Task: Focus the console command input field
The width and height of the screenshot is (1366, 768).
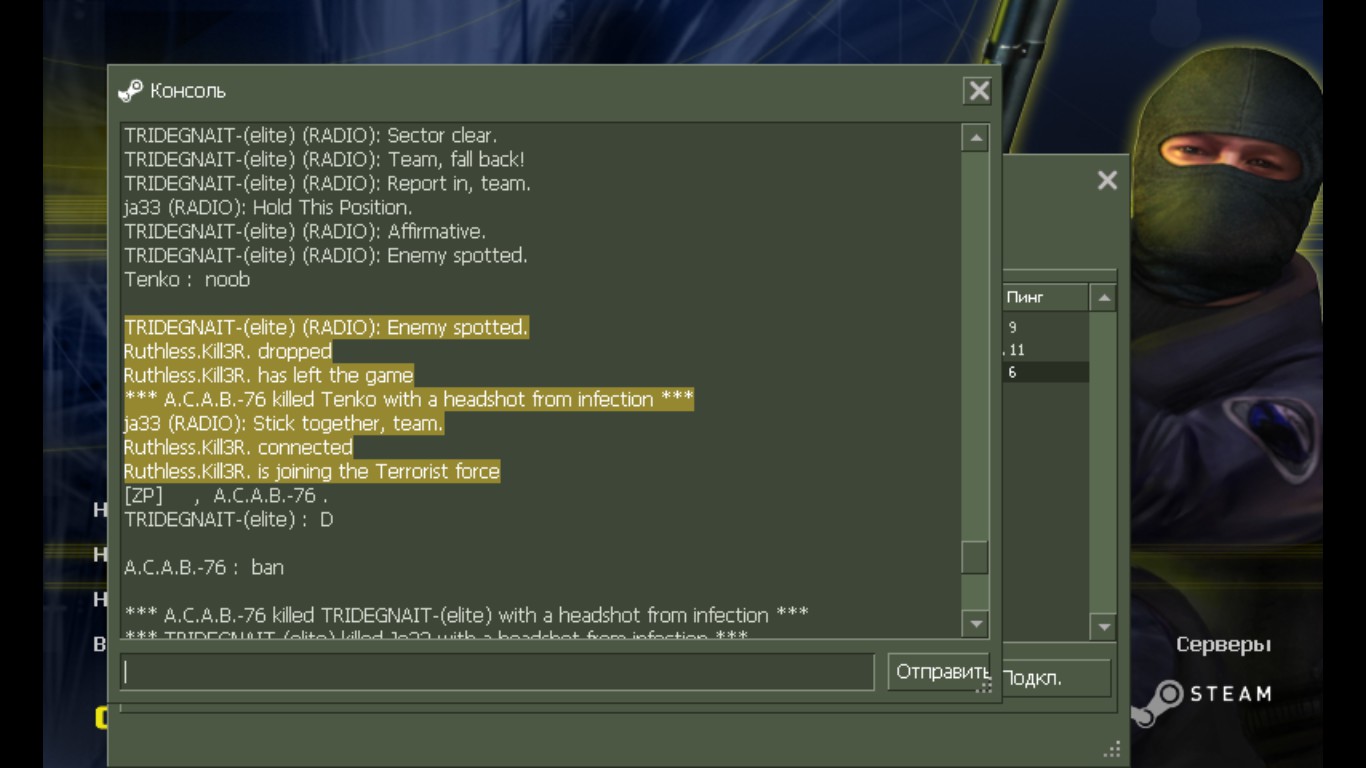Action: coord(497,672)
